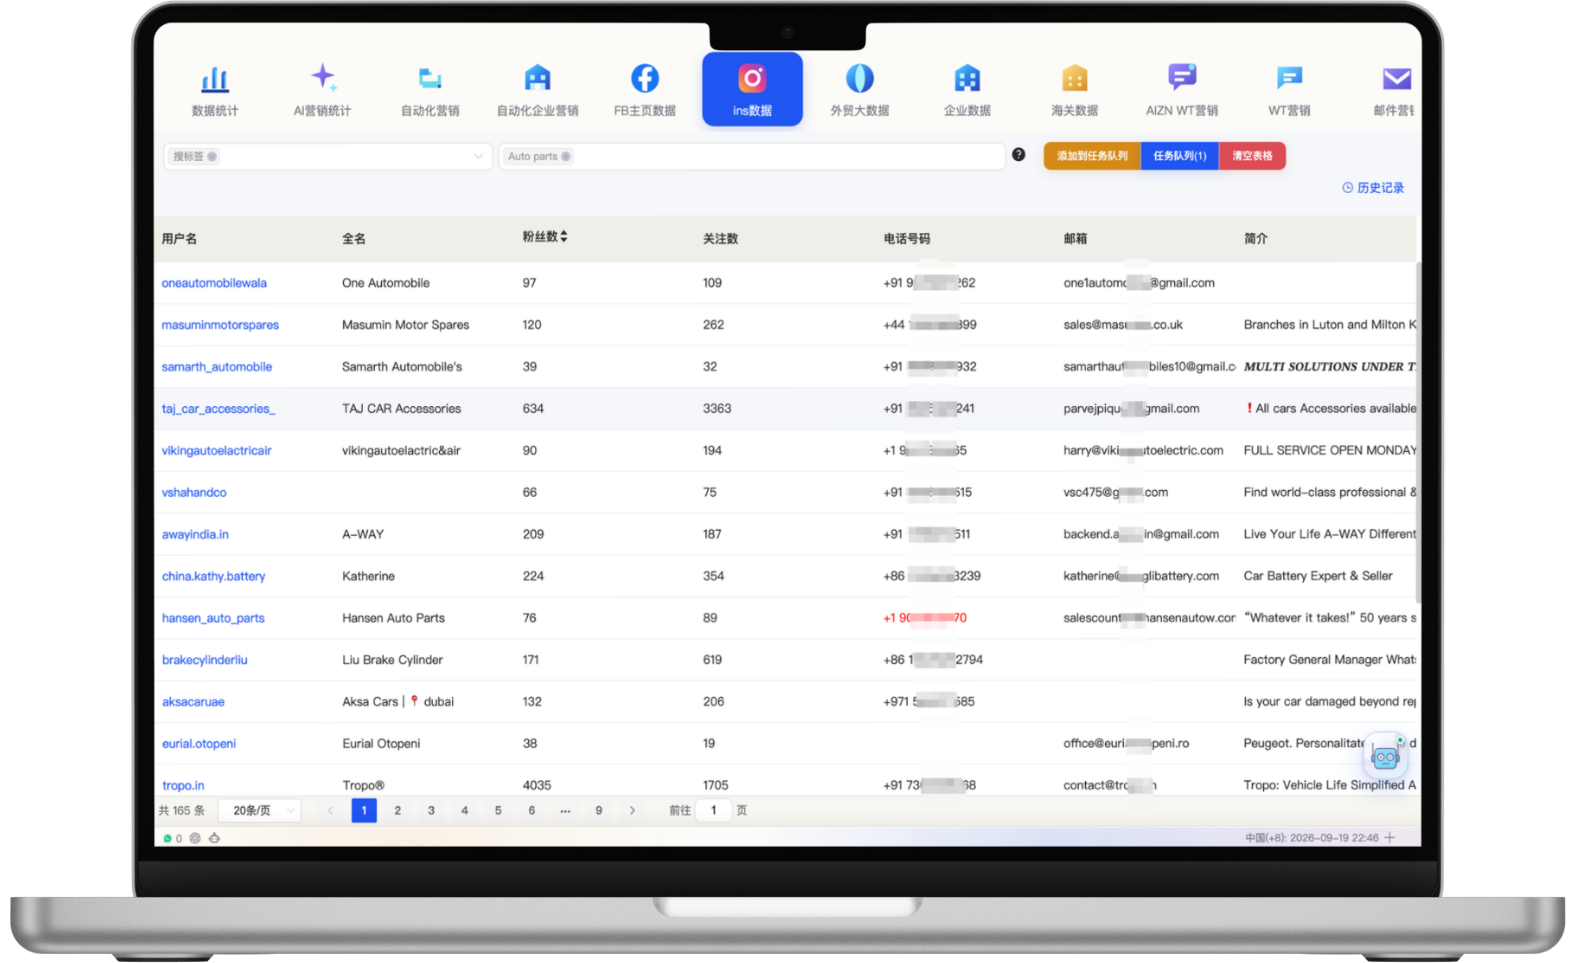This screenshot has height=963, width=1575.
Task: Remove the Auto parts keyword tag
Action: coord(566,157)
